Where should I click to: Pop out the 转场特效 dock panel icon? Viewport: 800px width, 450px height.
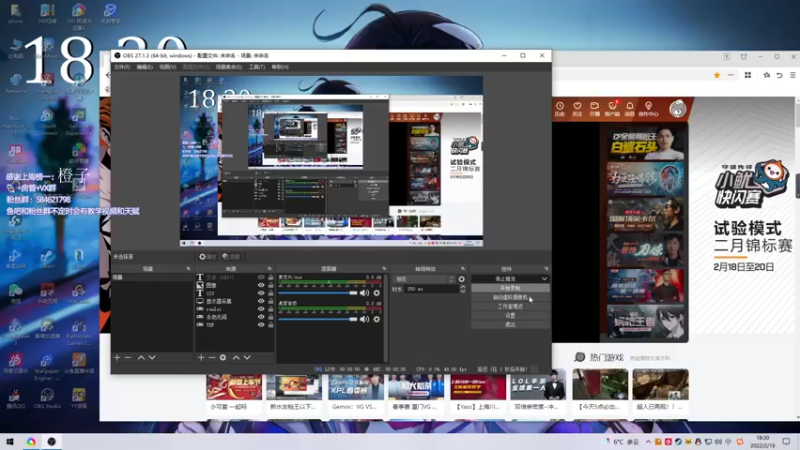463,269
